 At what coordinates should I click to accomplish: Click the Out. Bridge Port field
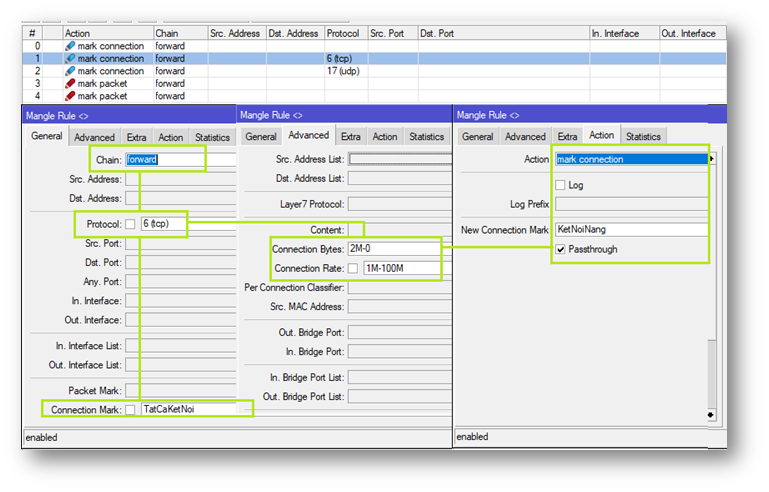point(400,333)
